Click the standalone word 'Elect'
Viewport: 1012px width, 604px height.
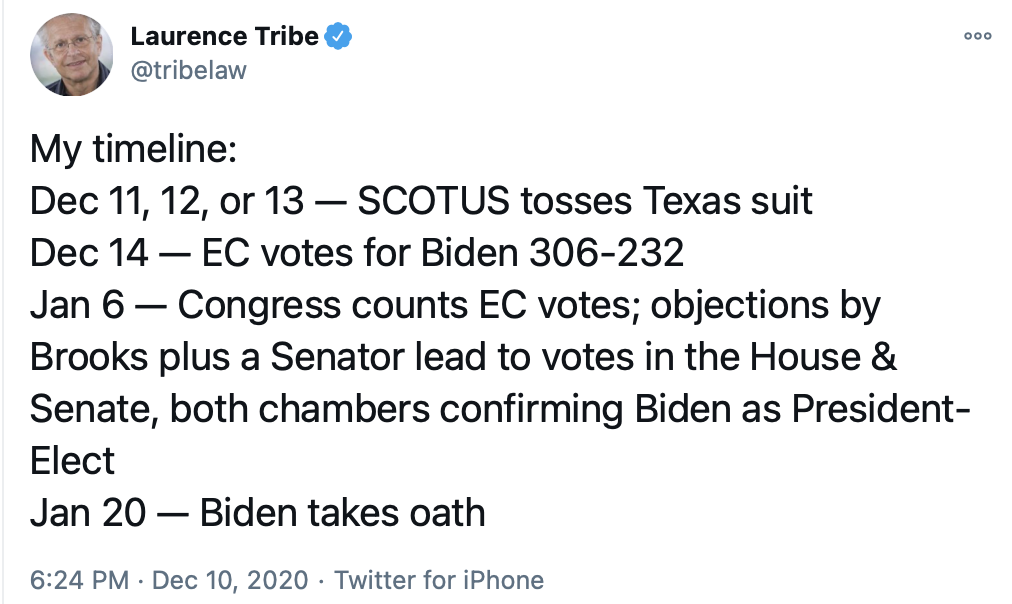click(72, 461)
